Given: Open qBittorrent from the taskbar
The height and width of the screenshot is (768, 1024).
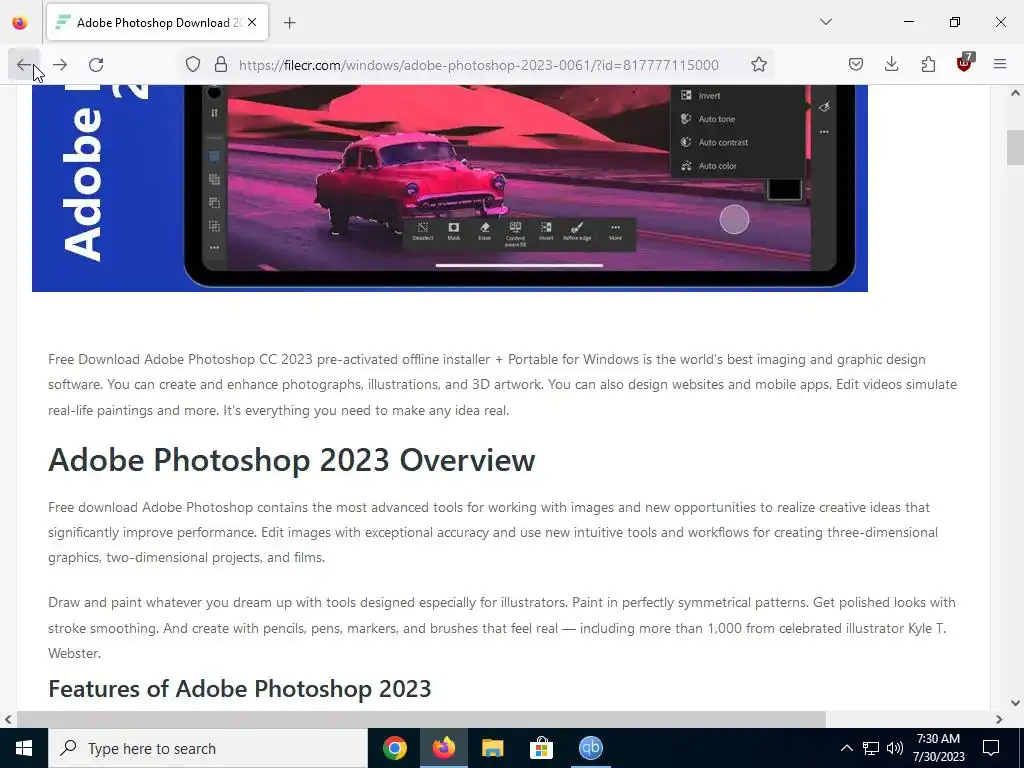Looking at the screenshot, I should [x=590, y=748].
